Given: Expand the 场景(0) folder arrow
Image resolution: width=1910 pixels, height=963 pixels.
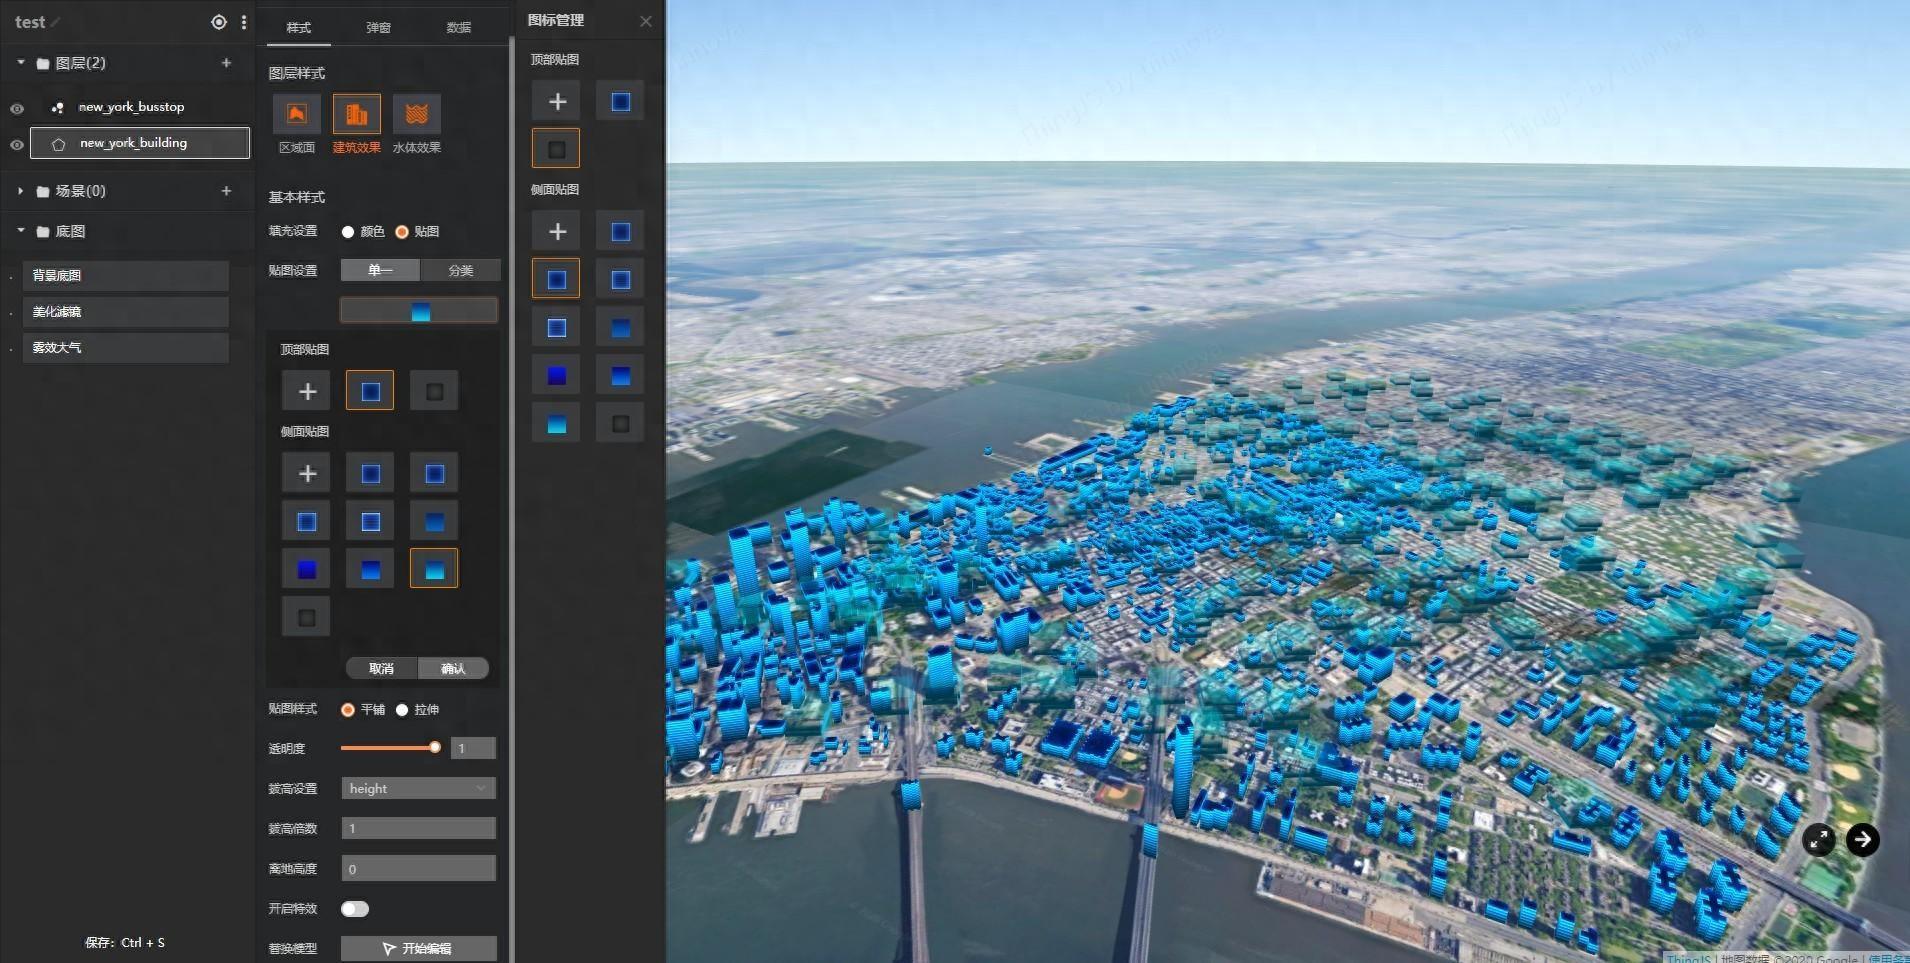Looking at the screenshot, I should (21, 191).
